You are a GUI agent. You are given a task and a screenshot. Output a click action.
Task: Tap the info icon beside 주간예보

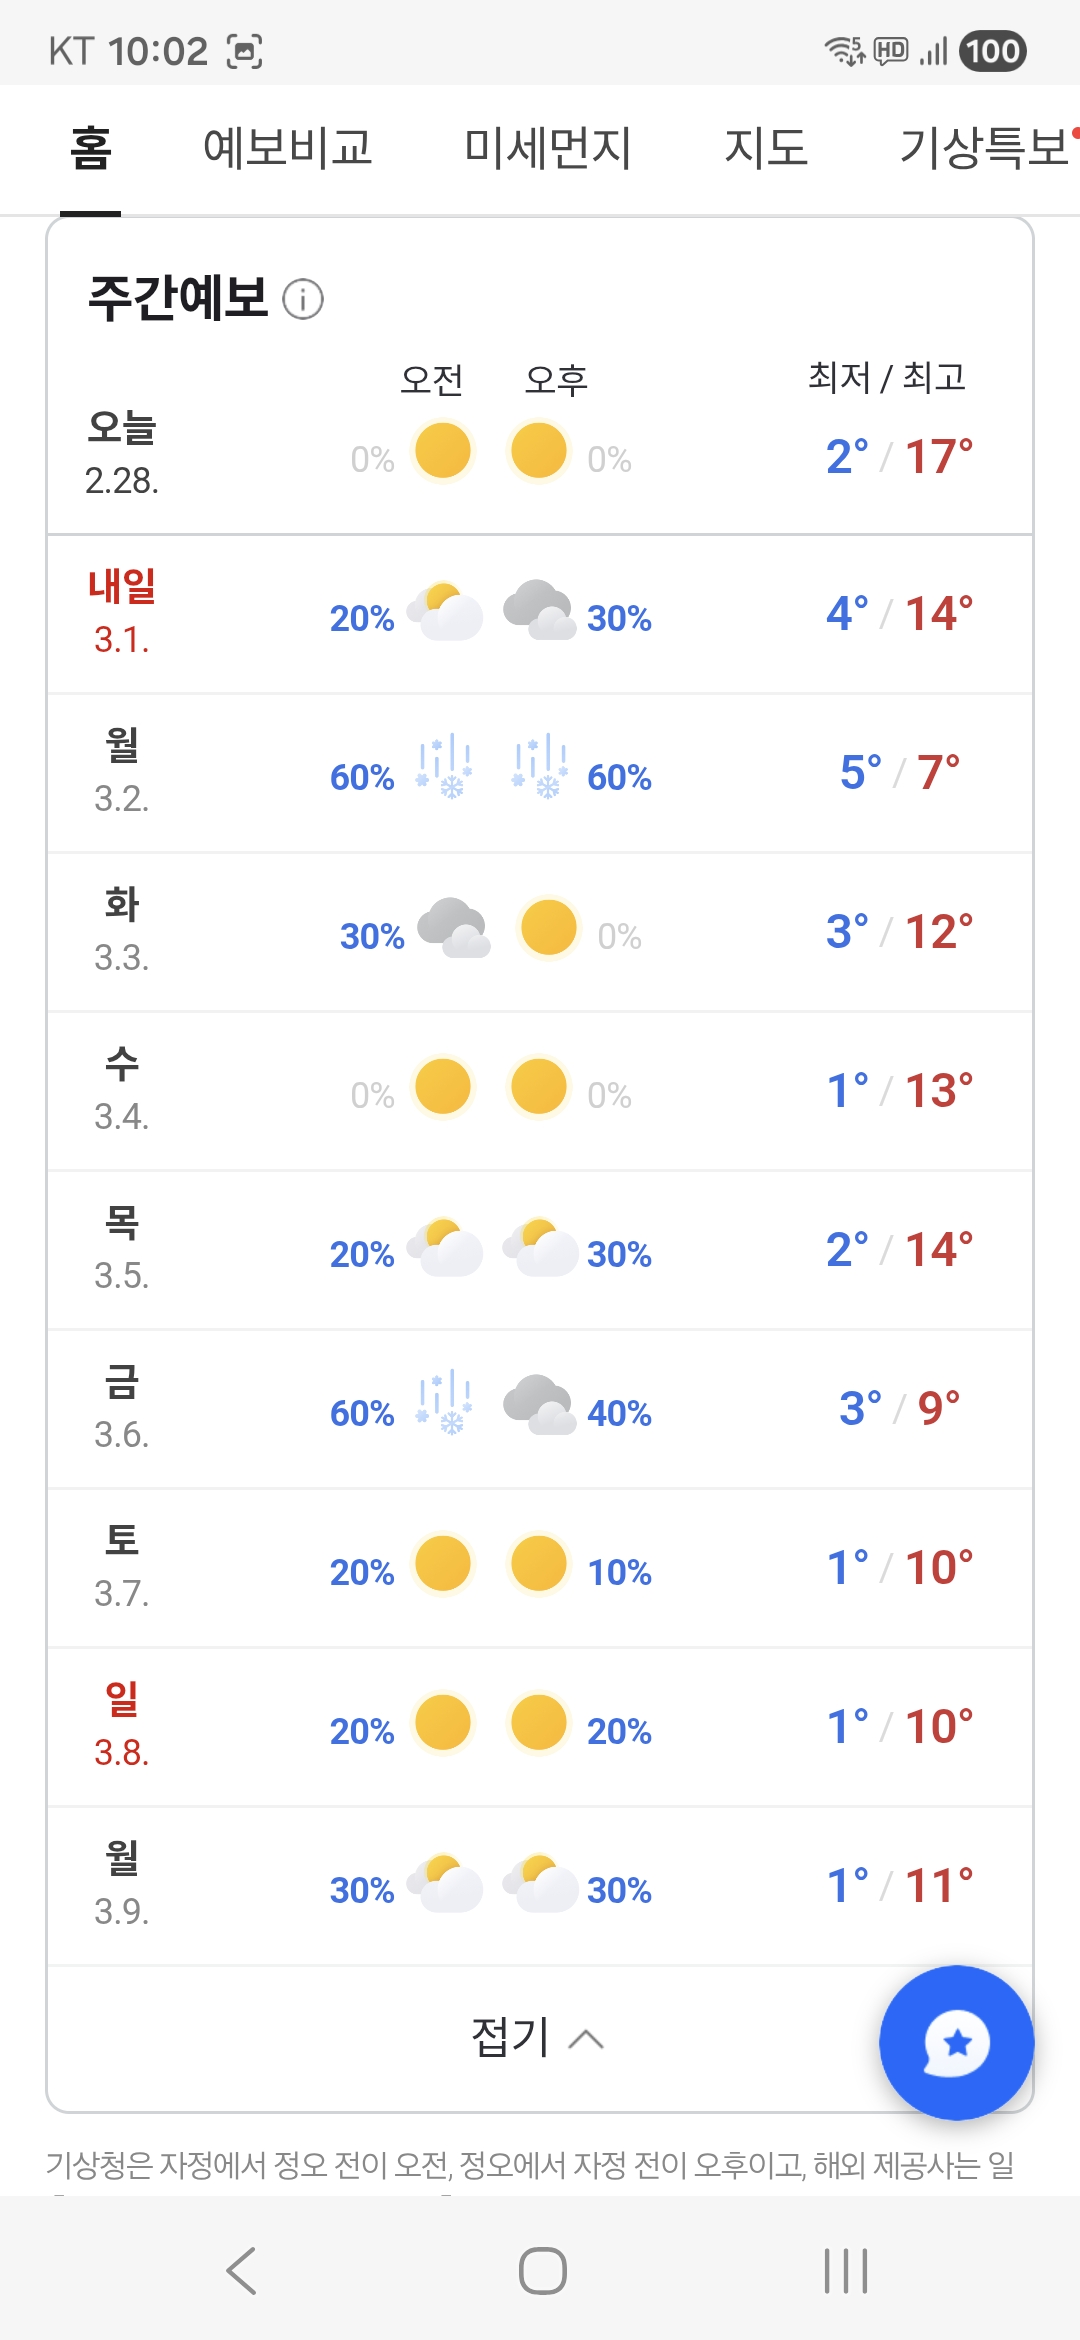303,299
